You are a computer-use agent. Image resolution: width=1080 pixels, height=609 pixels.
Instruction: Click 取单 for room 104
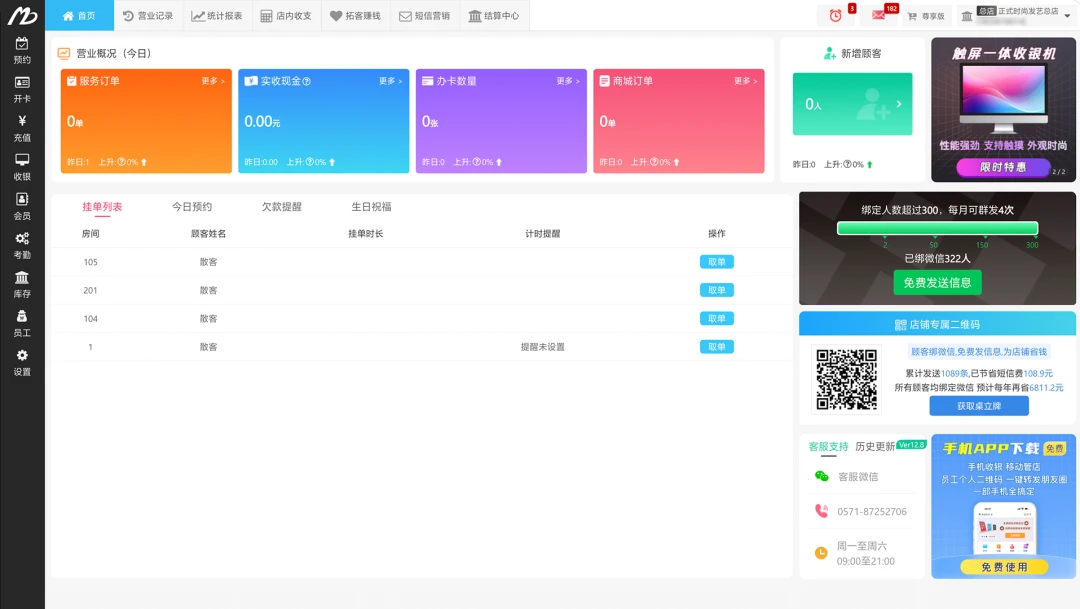tap(716, 318)
